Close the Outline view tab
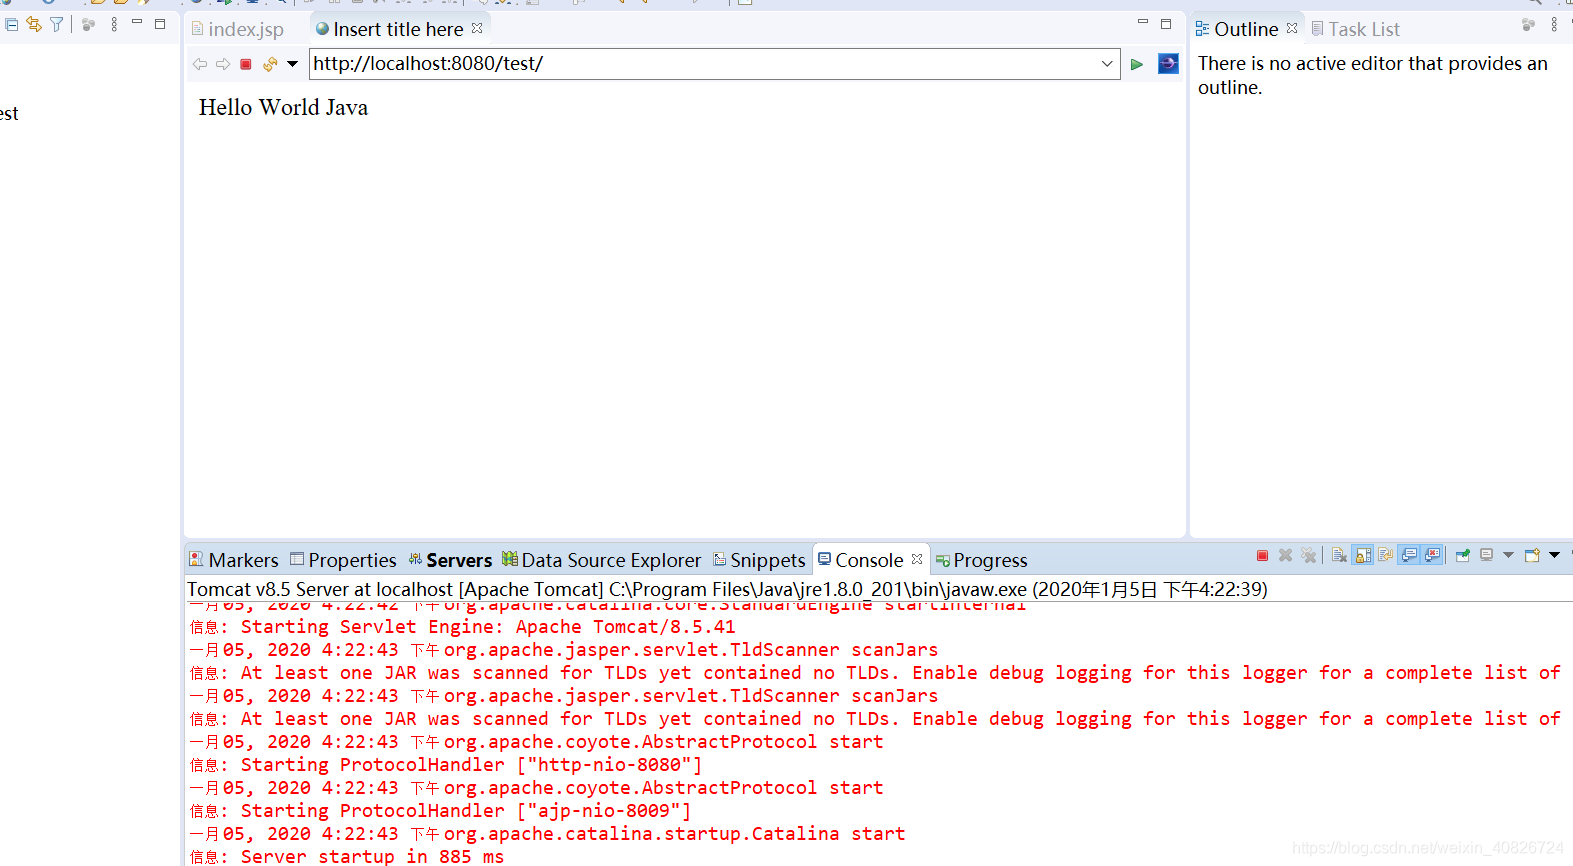 coord(1292,28)
